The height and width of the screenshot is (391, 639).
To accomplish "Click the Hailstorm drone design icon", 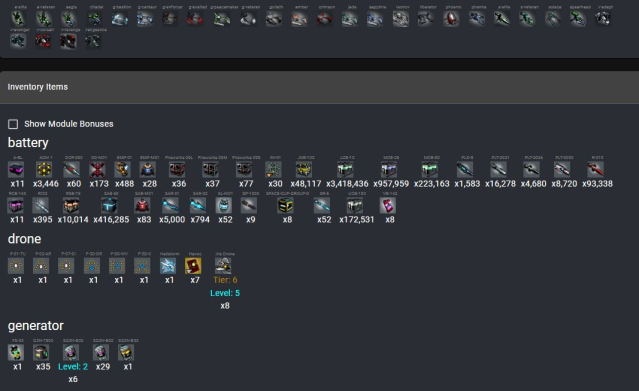I will coord(168,266).
